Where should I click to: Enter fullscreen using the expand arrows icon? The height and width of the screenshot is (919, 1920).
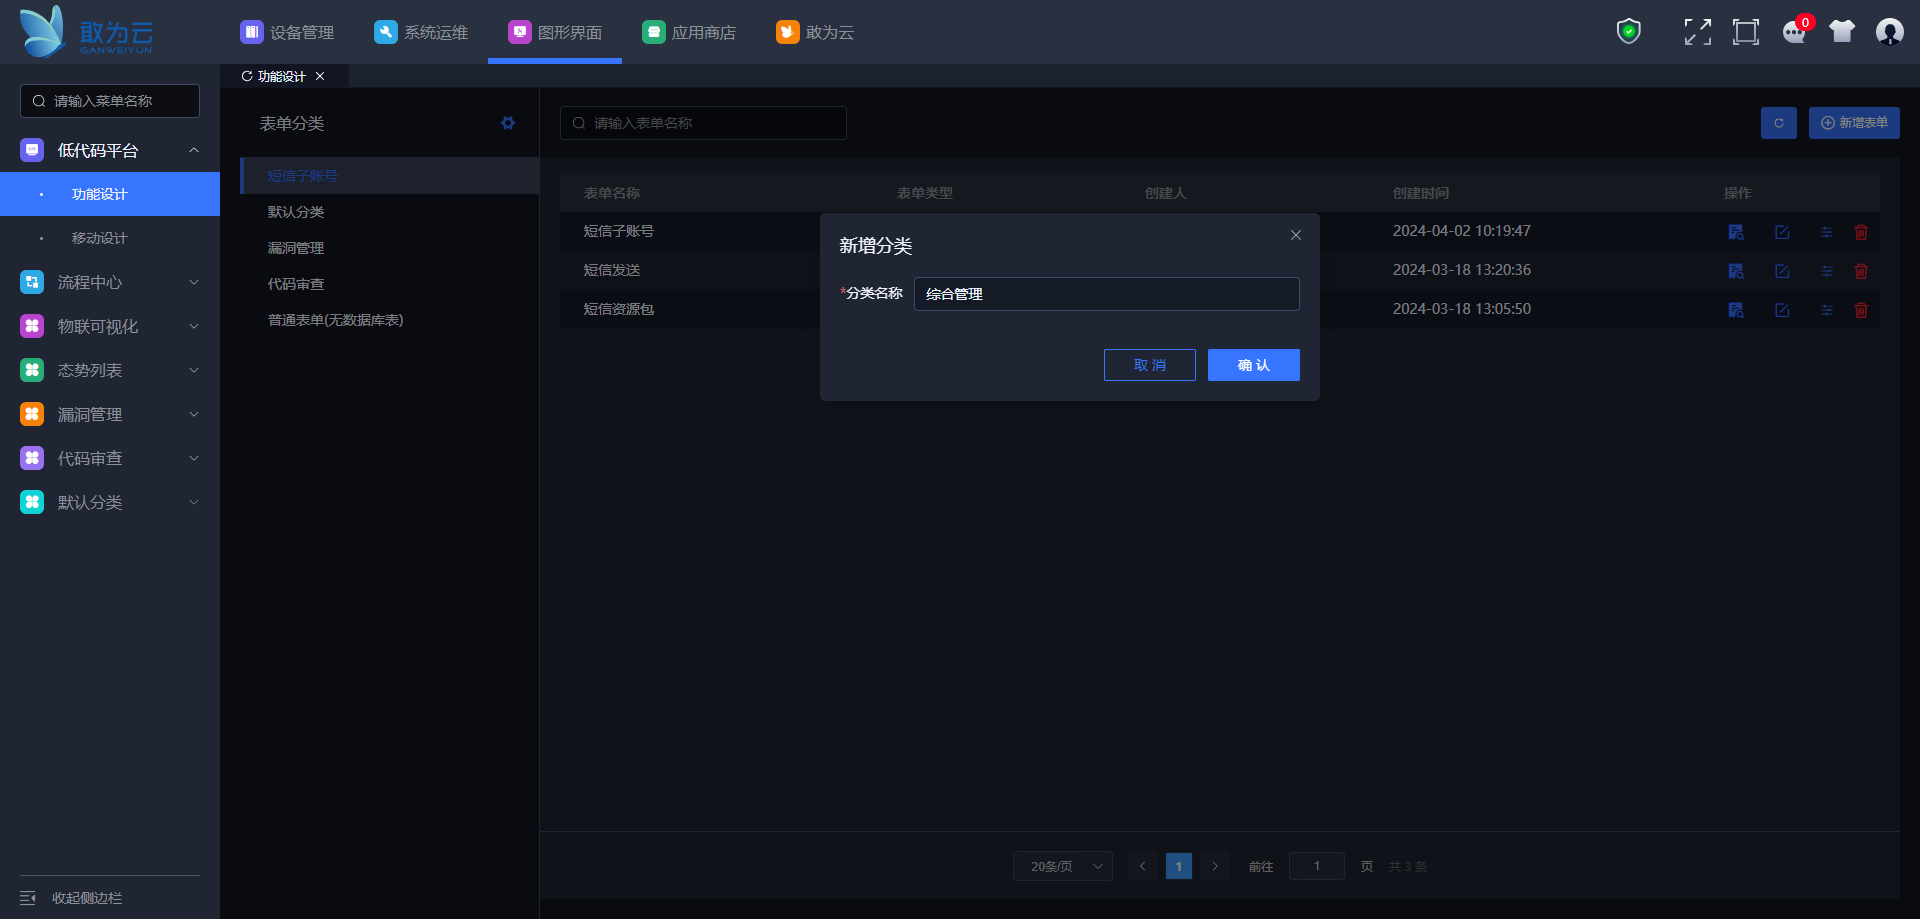[x=1697, y=32]
